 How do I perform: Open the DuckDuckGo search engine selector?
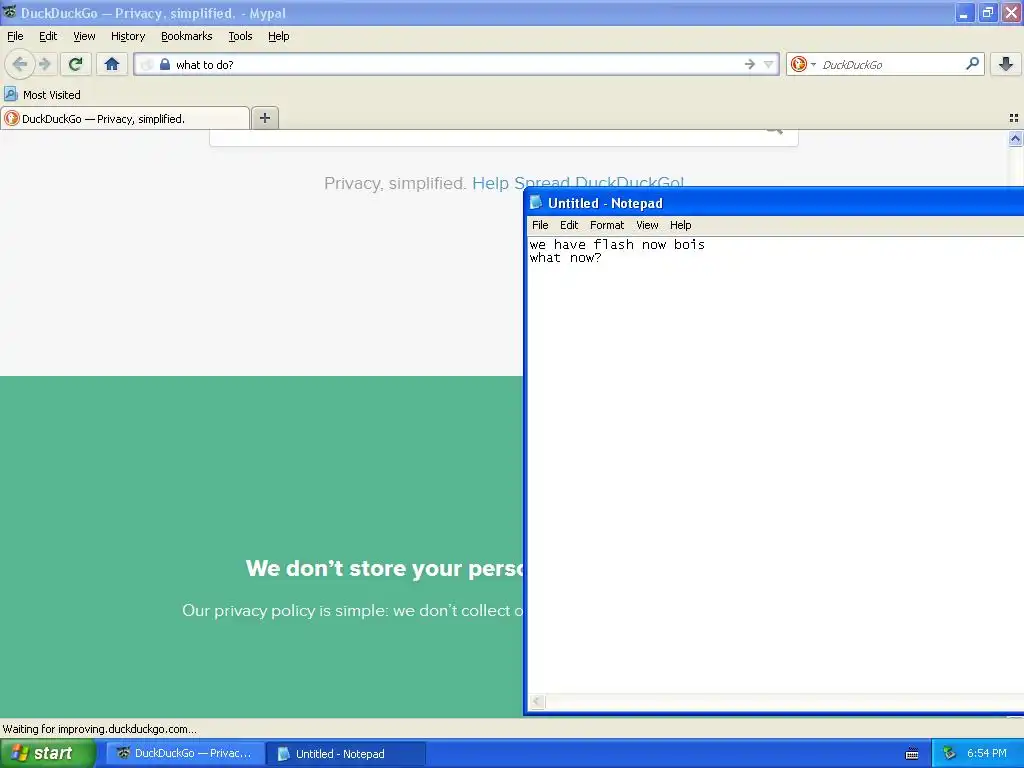pos(804,64)
